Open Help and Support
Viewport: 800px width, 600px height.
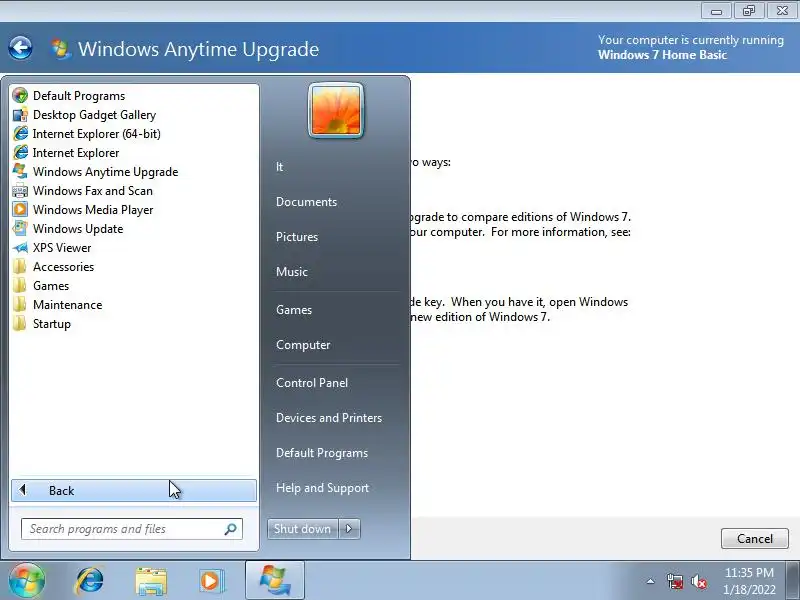(322, 488)
